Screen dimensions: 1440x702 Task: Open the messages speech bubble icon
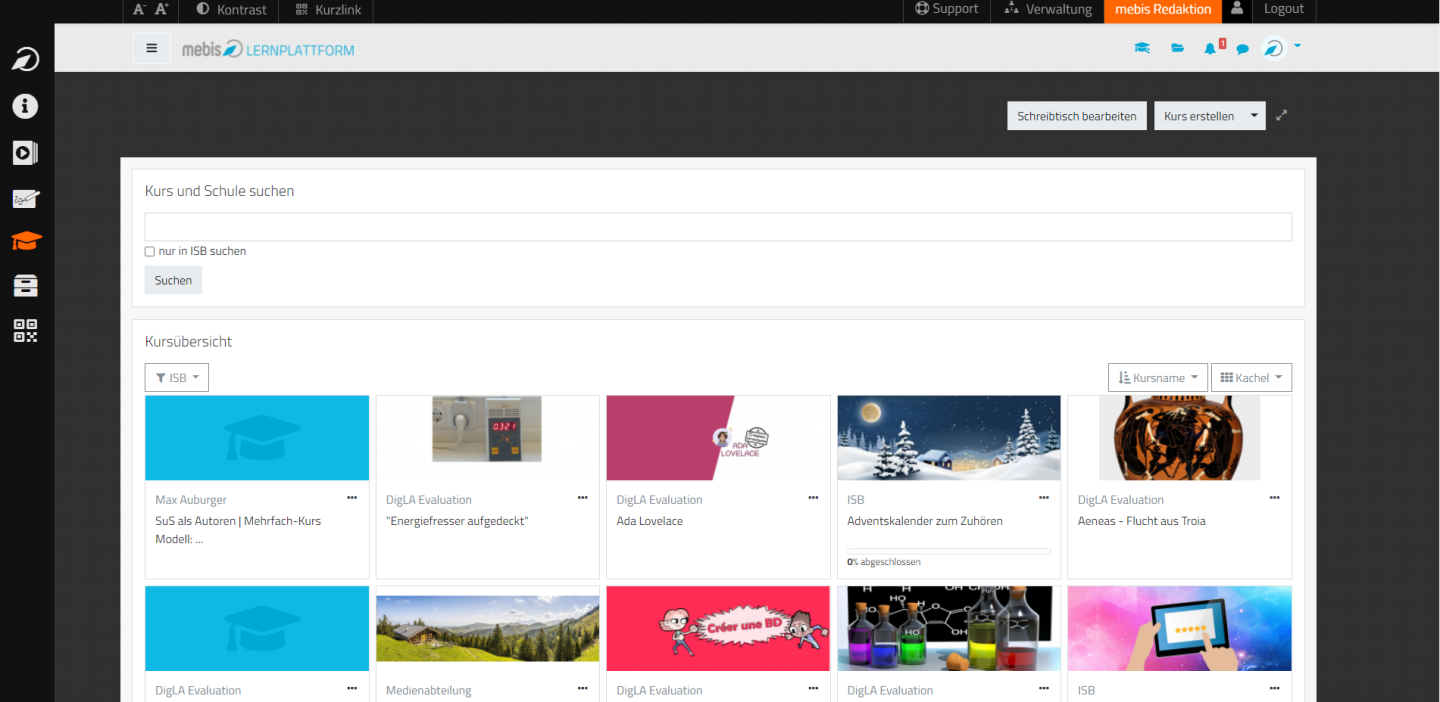coord(1242,49)
